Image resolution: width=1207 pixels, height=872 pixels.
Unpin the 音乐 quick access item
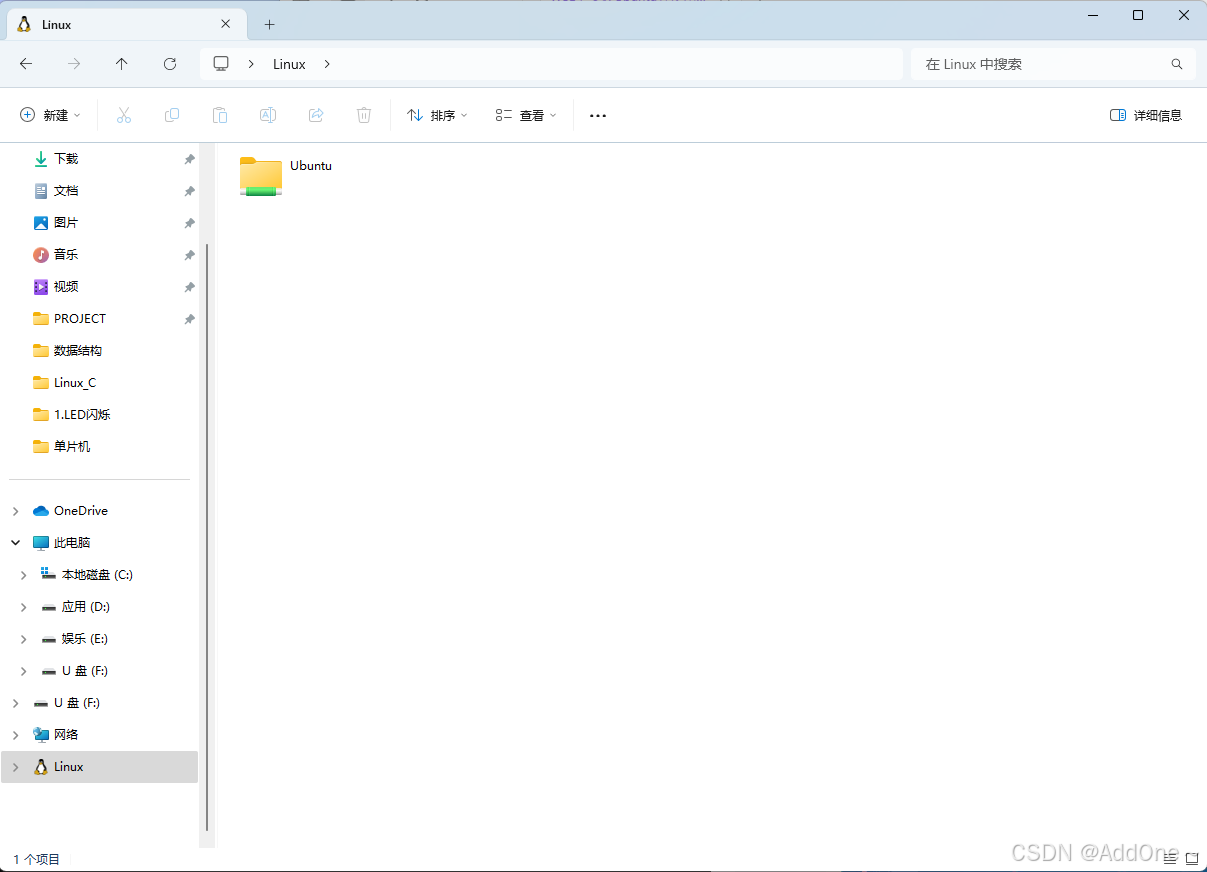pyautogui.click(x=189, y=255)
